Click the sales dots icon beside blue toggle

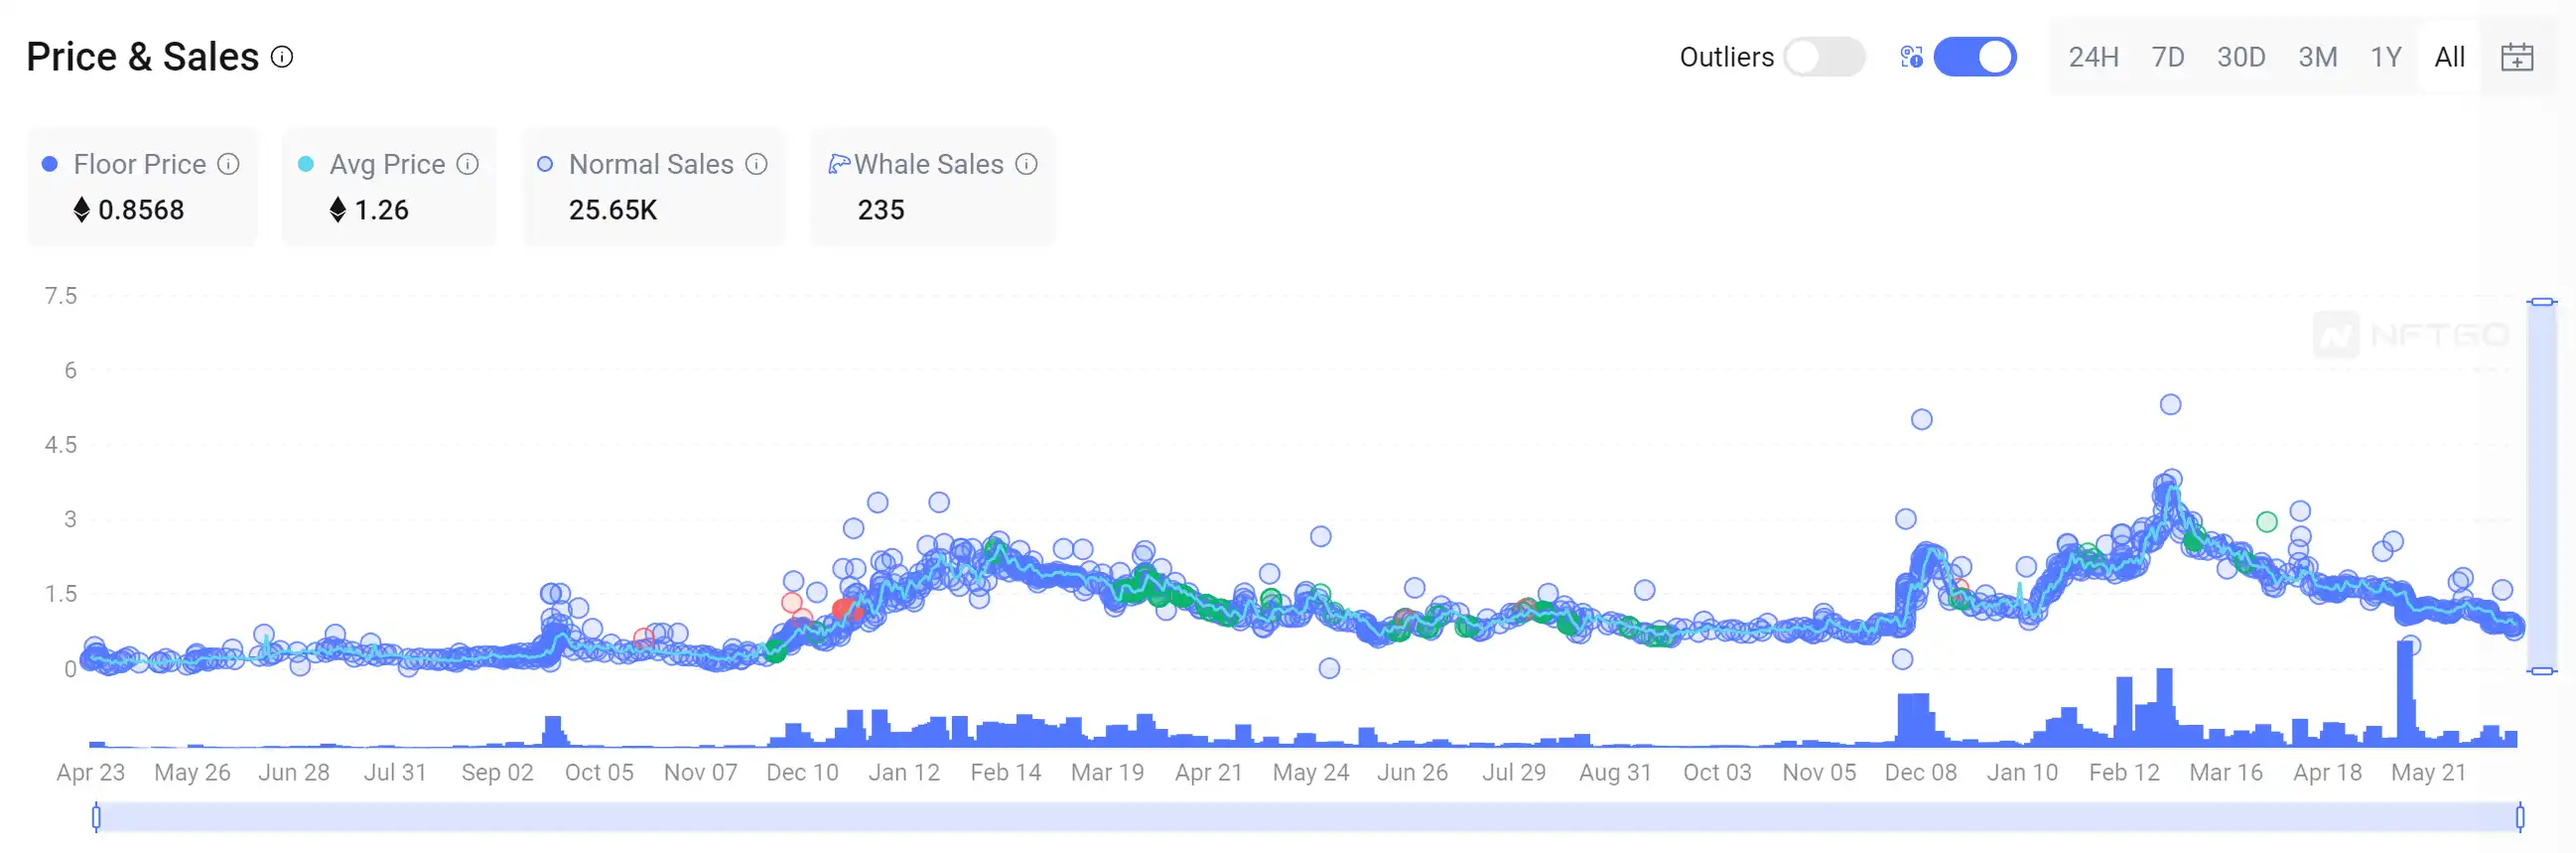(1910, 57)
